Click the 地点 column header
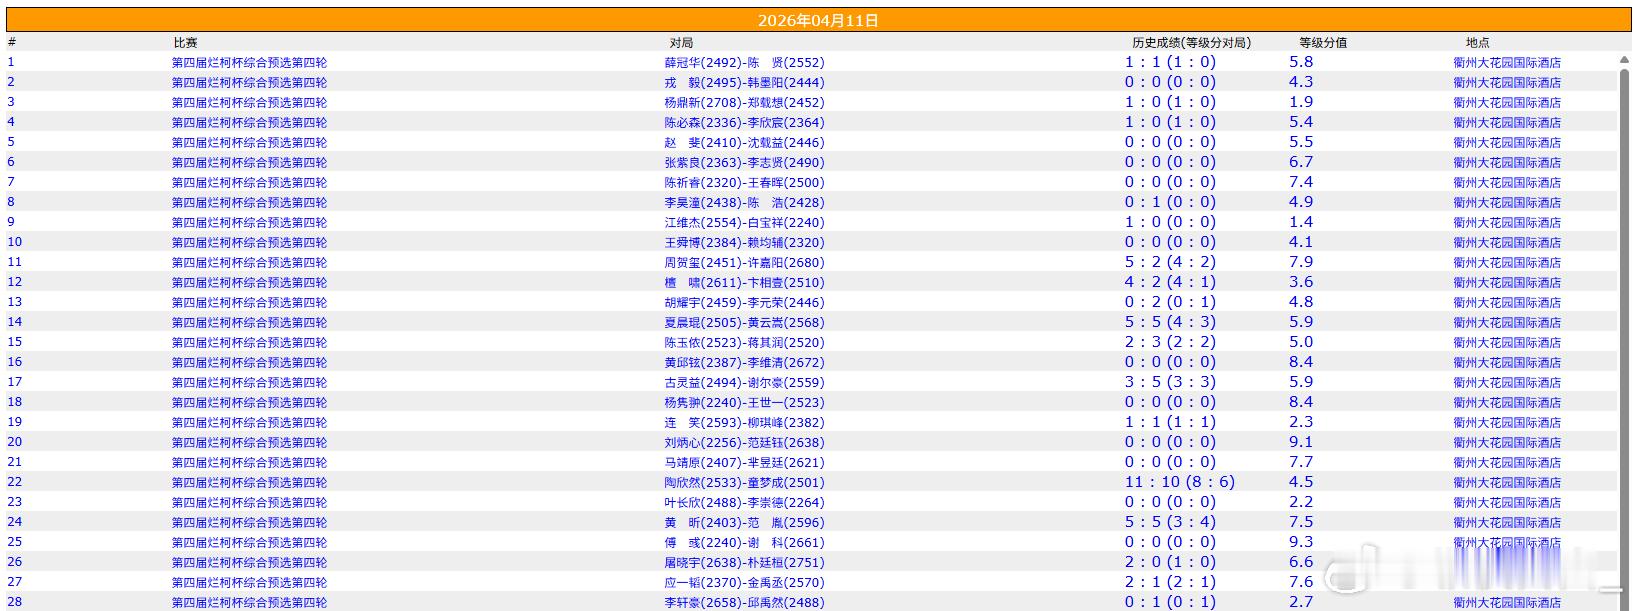 pyautogui.click(x=1478, y=42)
